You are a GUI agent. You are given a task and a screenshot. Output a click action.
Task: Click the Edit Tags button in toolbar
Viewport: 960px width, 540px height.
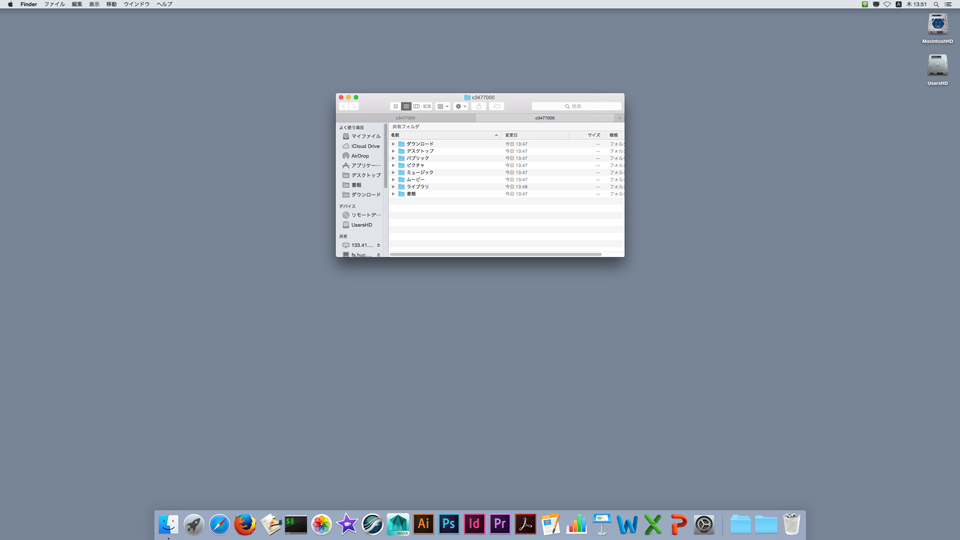(x=497, y=107)
